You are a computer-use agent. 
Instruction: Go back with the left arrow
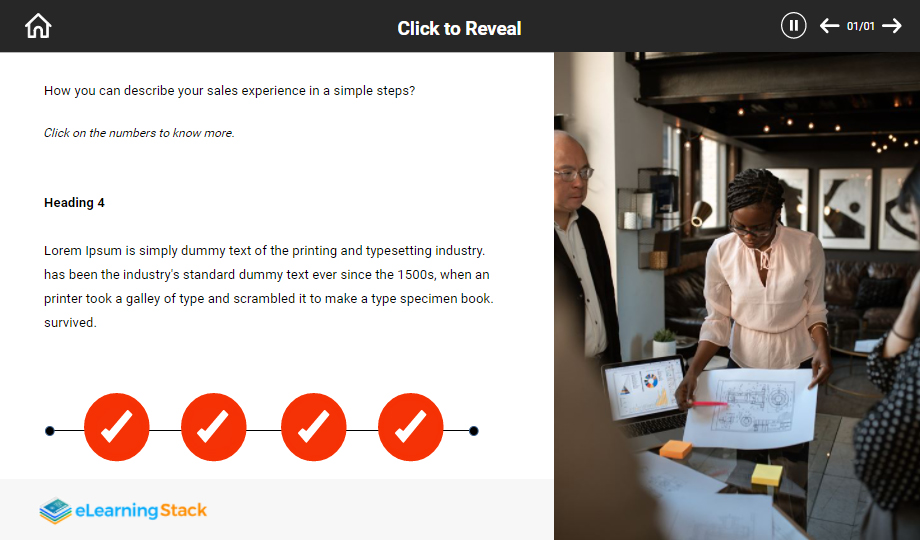829,26
